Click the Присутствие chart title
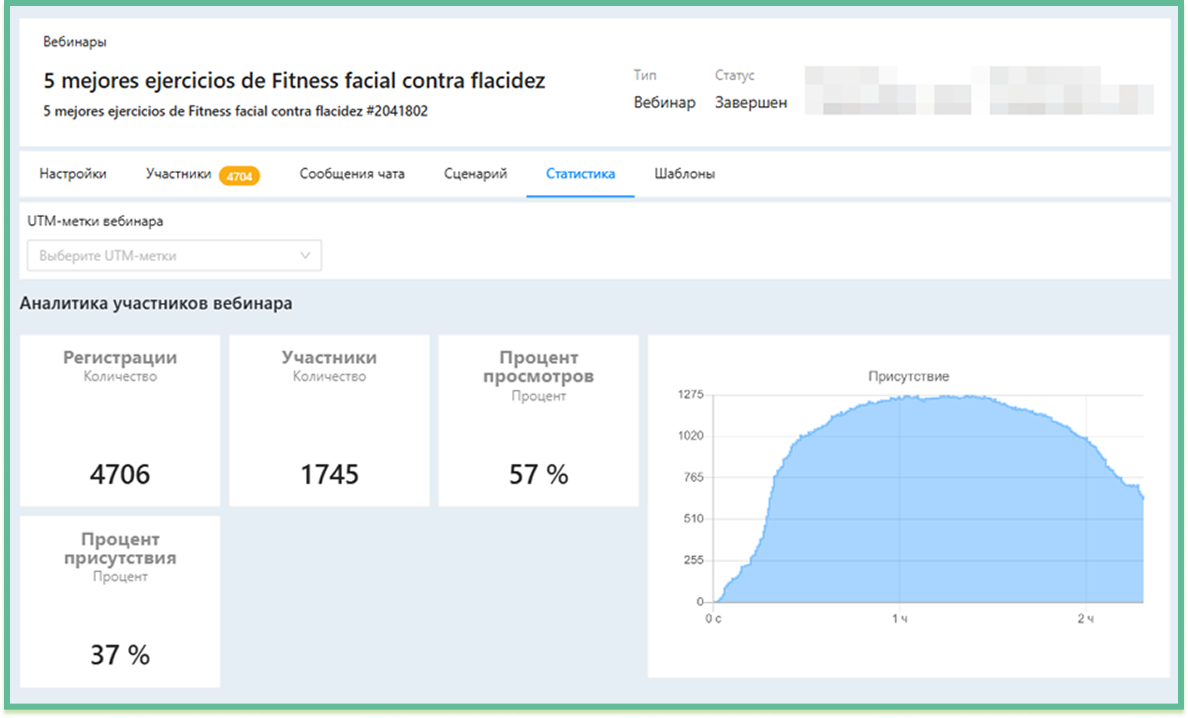The height and width of the screenshot is (718, 1188). pyautogui.click(x=908, y=377)
